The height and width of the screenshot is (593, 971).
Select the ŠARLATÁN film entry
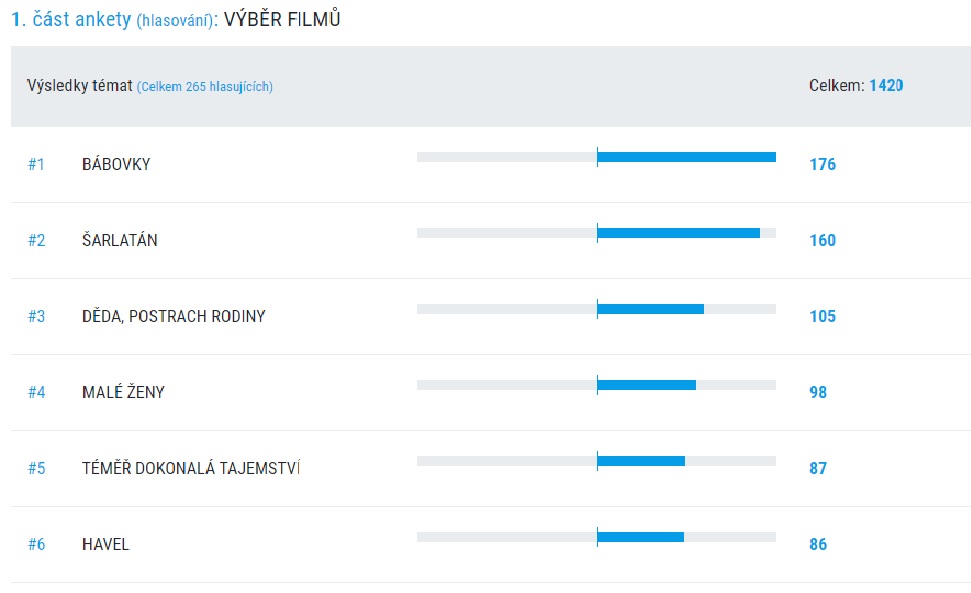pos(120,240)
